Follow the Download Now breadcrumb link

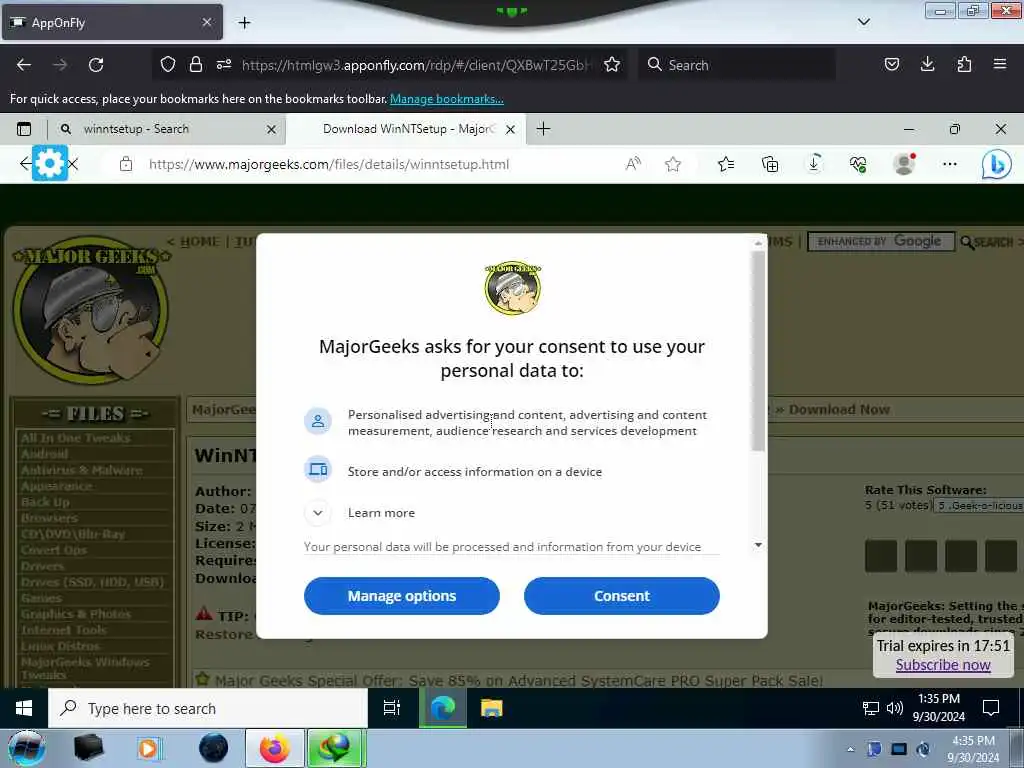coord(839,409)
